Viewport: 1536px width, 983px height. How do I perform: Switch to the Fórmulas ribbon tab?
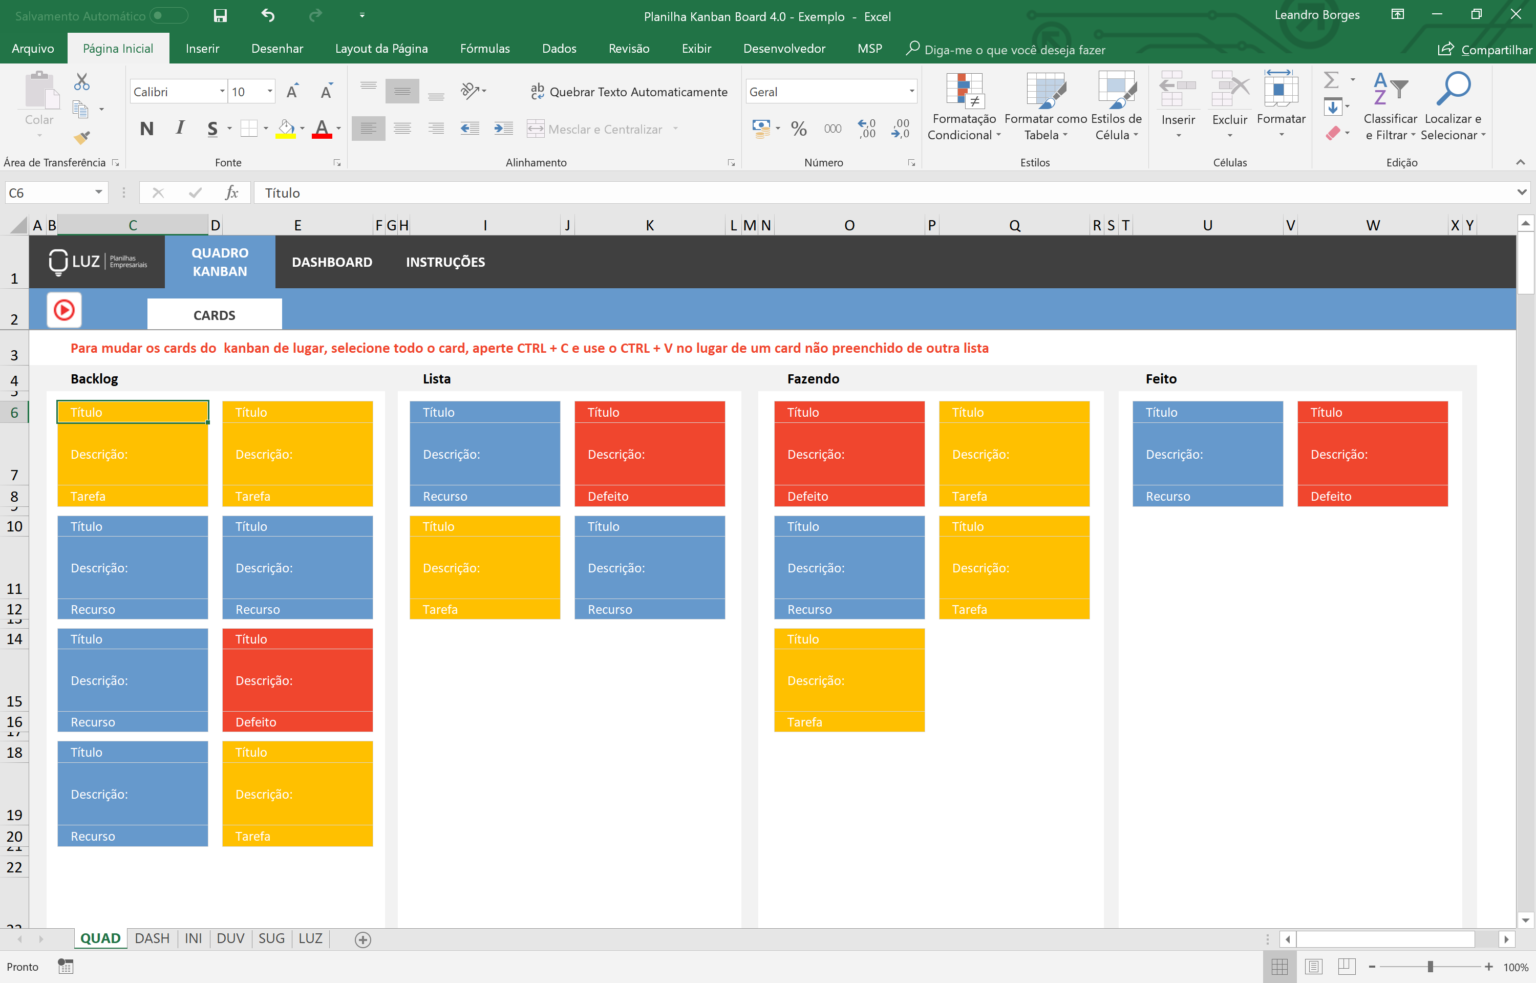485,48
